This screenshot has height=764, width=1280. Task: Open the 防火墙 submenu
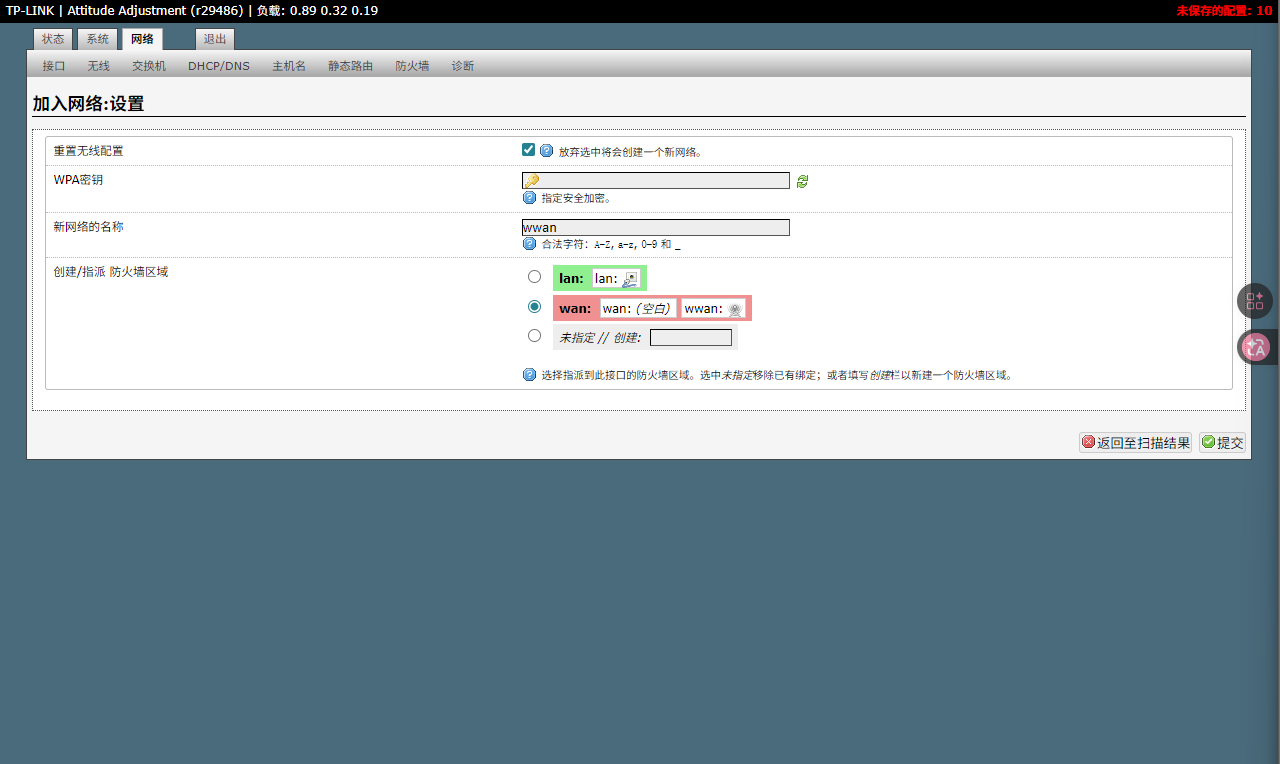(412, 66)
